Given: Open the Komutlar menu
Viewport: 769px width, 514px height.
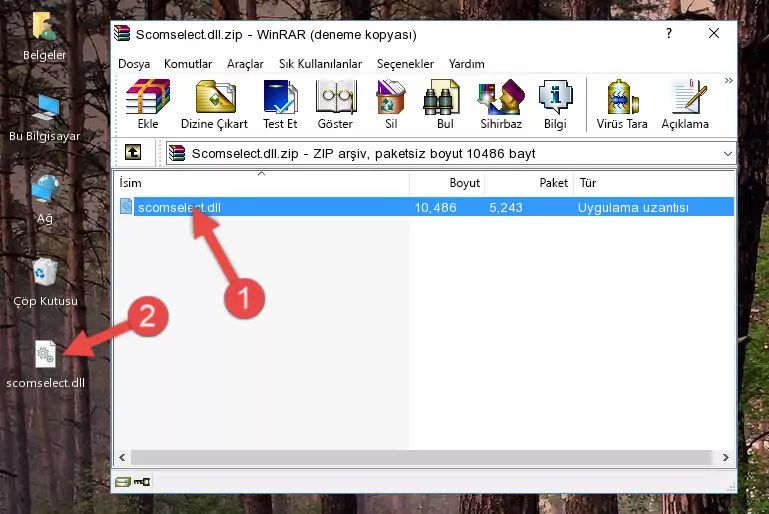Looking at the screenshot, I should point(188,64).
